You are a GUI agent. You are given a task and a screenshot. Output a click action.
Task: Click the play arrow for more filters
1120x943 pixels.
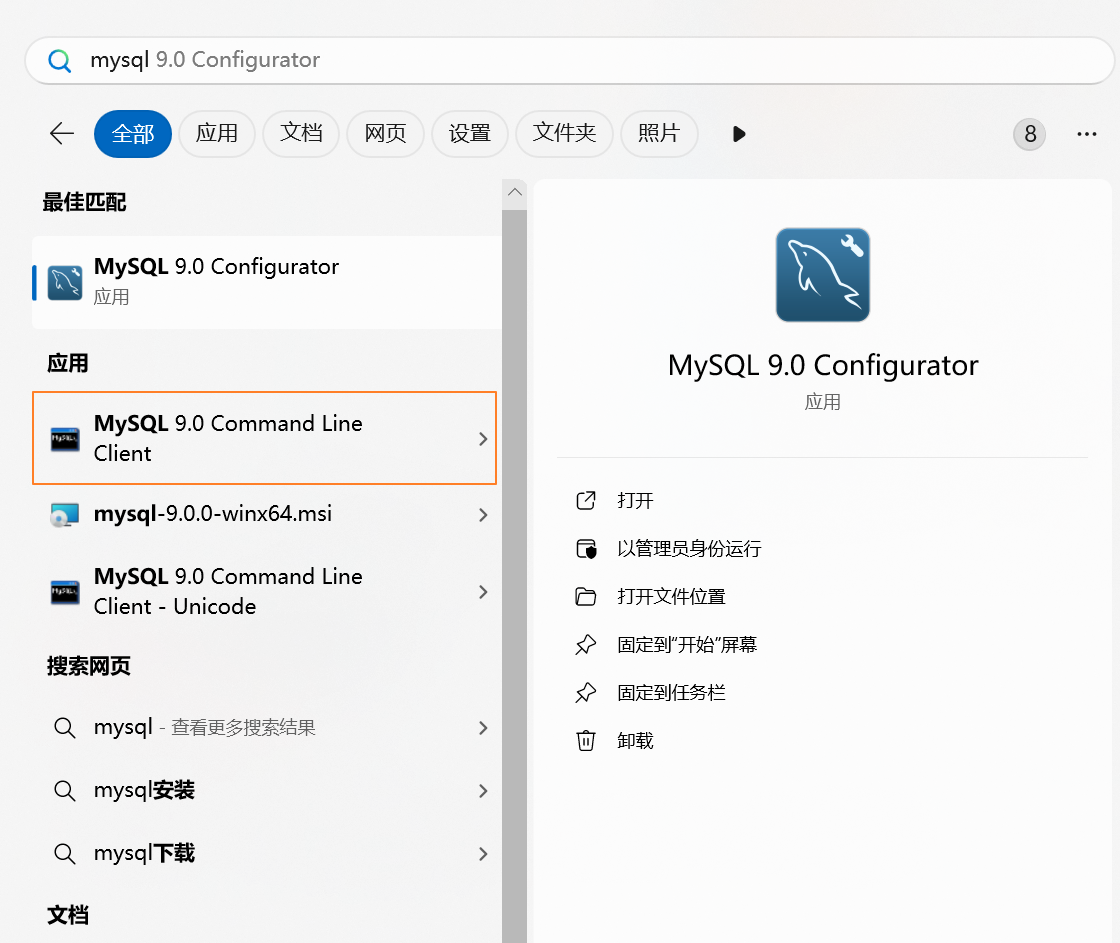(739, 134)
